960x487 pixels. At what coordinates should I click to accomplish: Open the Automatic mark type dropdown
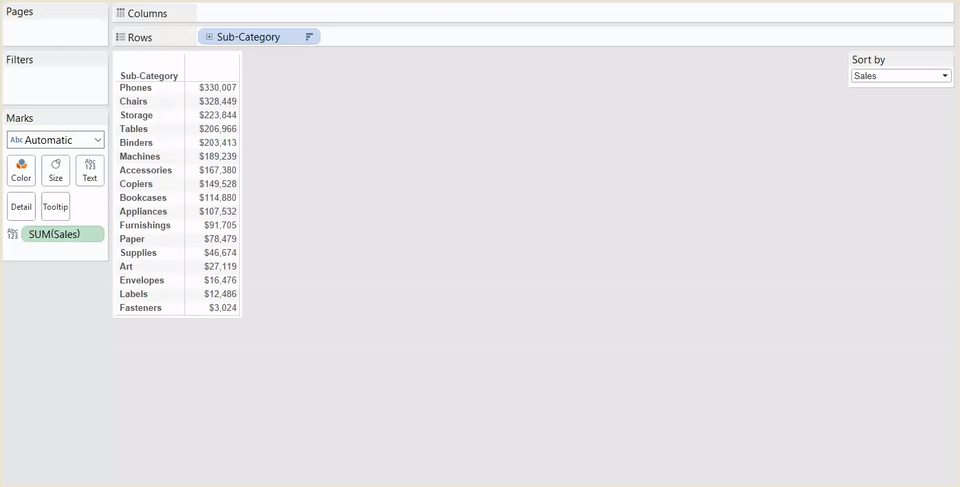pos(55,140)
